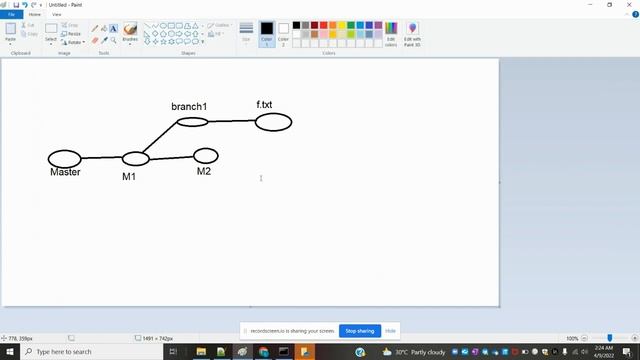Select the Text tool
The width and height of the screenshot is (640, 360).
[113, 29]
